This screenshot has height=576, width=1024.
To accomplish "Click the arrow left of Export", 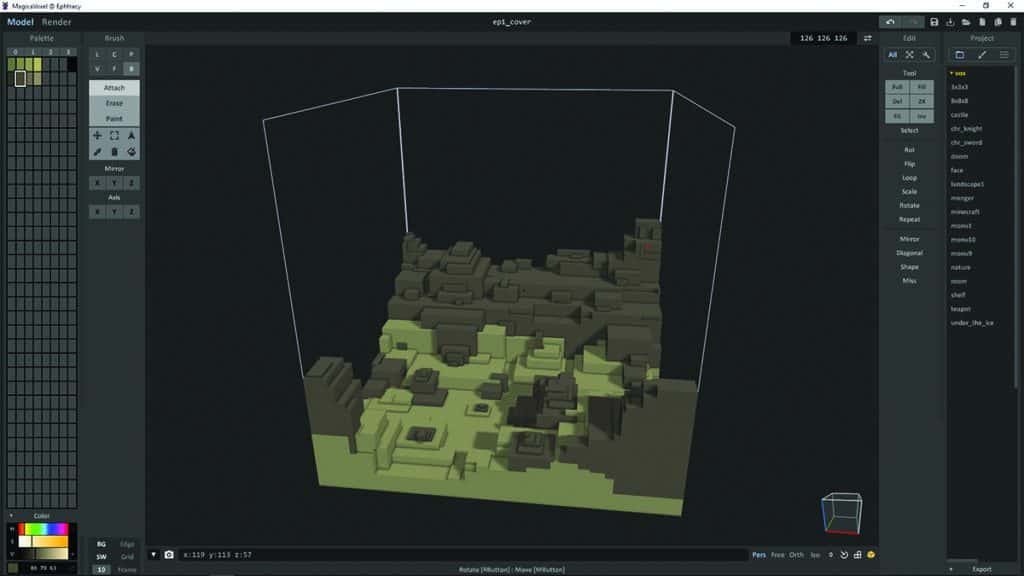I will pyautogui.click(x=951, y=569).
